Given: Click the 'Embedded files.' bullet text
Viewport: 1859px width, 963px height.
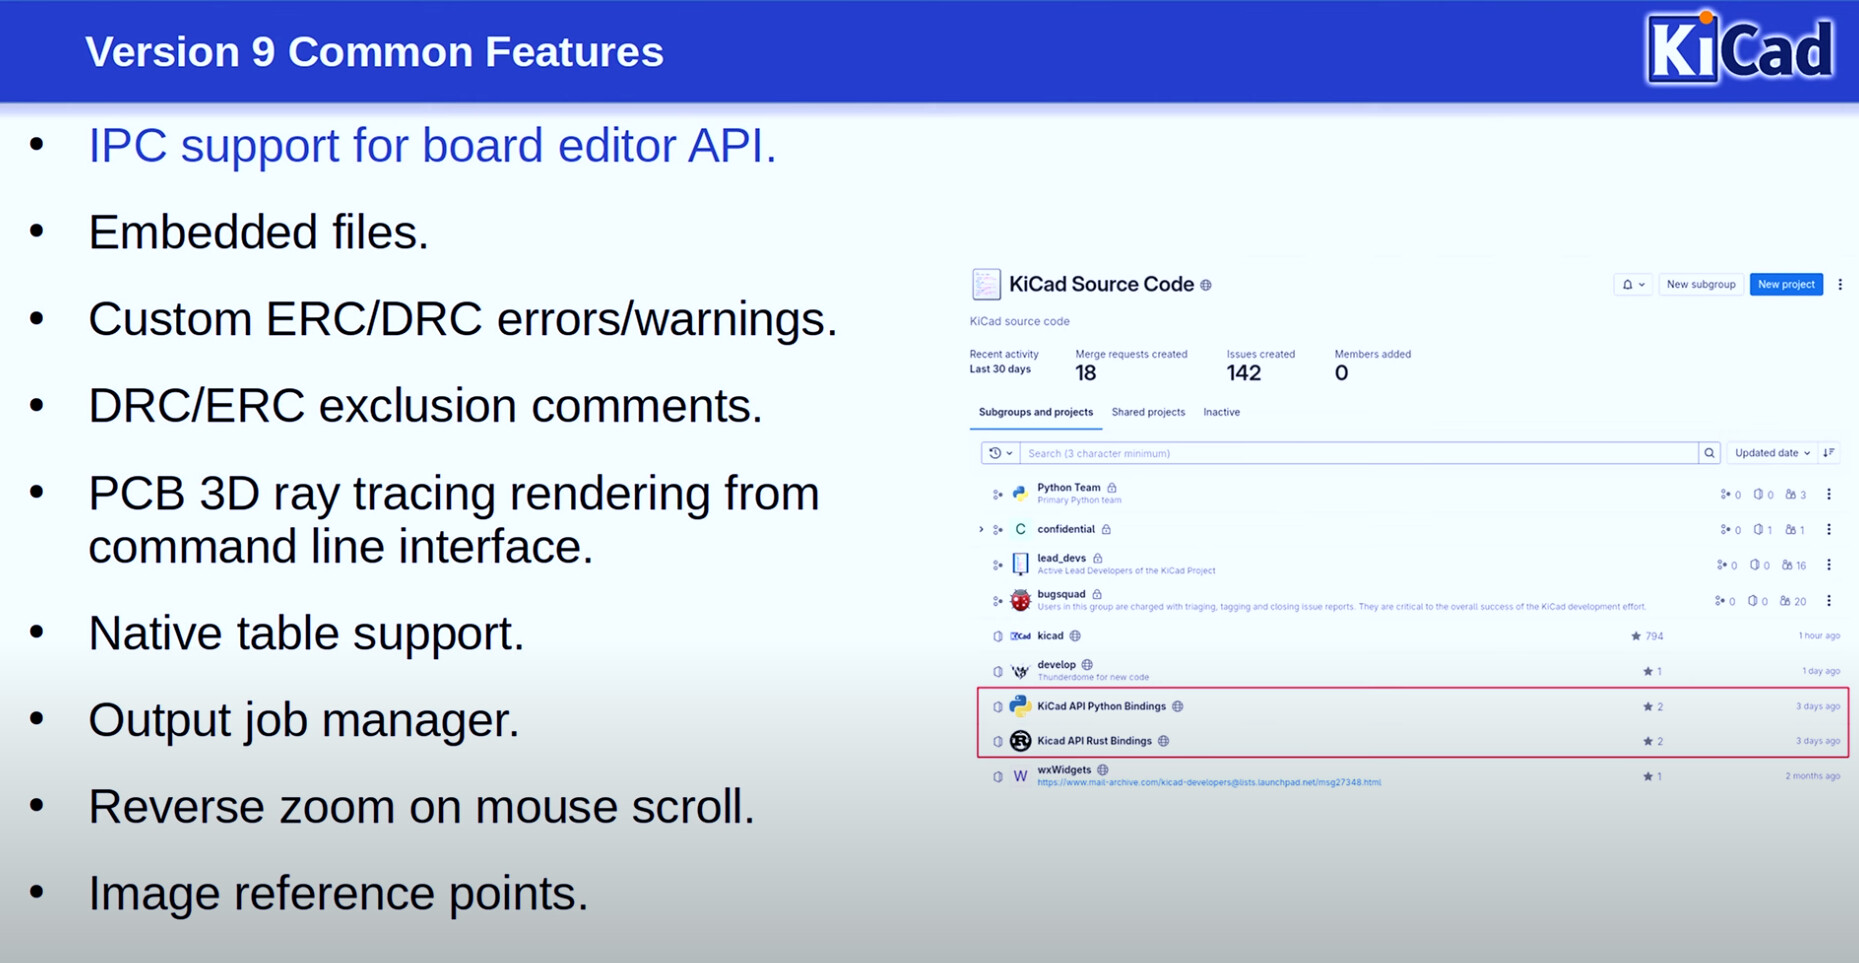Looking at the screenshot, I should click(x=258, y=232).
